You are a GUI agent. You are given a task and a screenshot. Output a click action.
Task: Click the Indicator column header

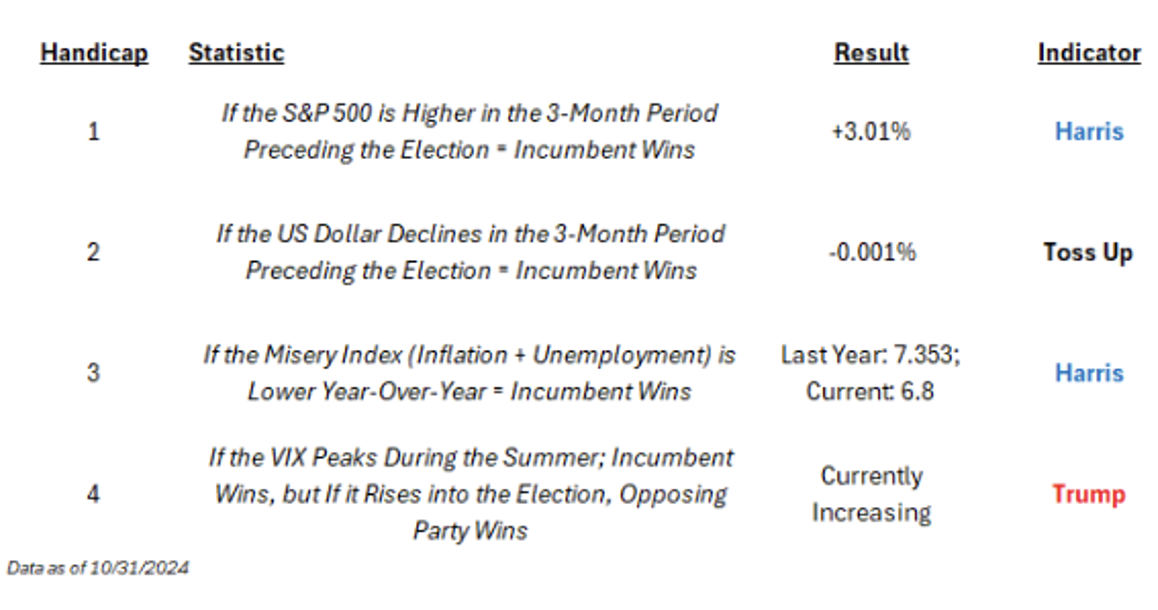pos(1089,53)
